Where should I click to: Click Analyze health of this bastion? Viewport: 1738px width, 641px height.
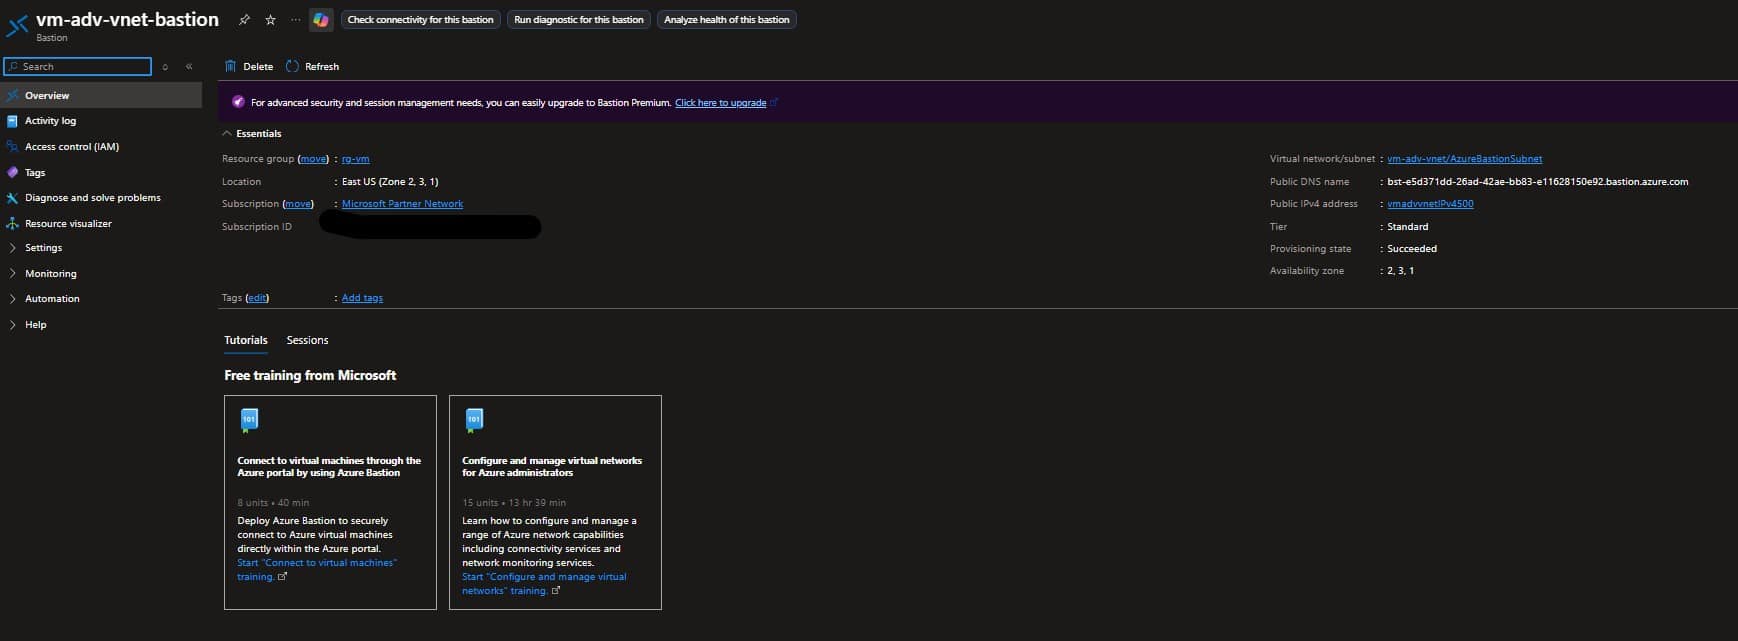(726, 19)
